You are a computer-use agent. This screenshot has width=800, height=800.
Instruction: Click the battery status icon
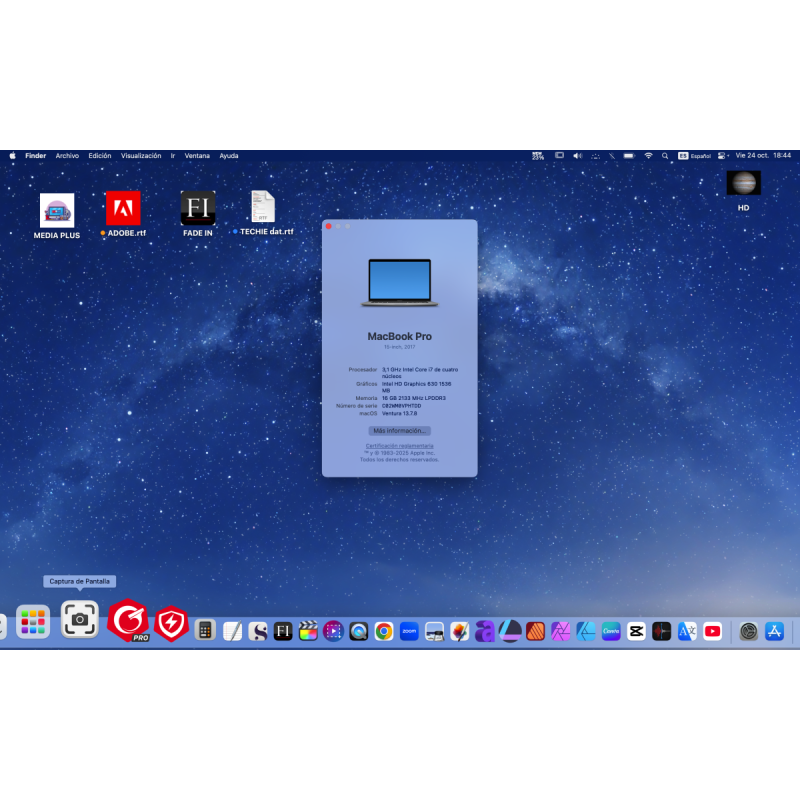629,156
